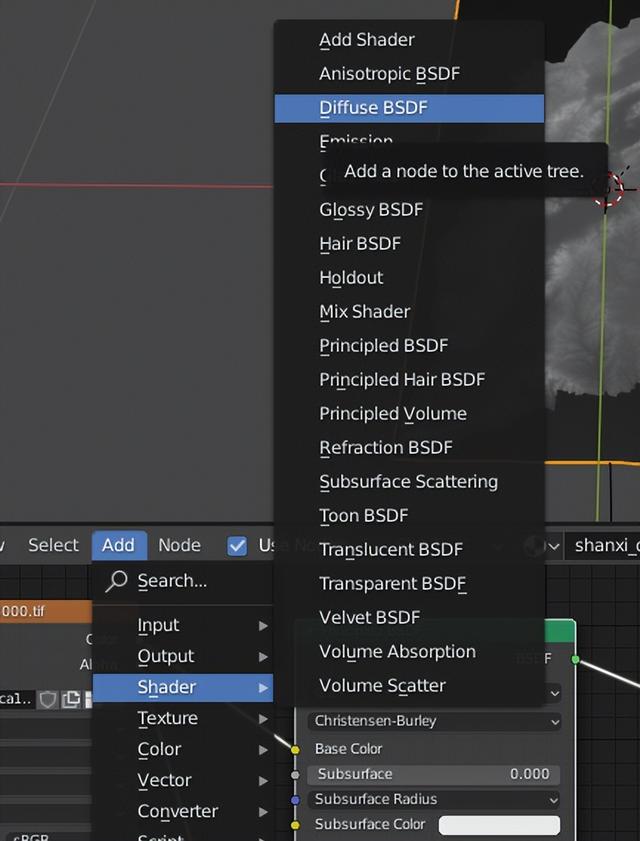The width and height of the screenshot is (640, 841).
Task: Open the Node menu in the node editor header
Action: click(x=180, y=545)
